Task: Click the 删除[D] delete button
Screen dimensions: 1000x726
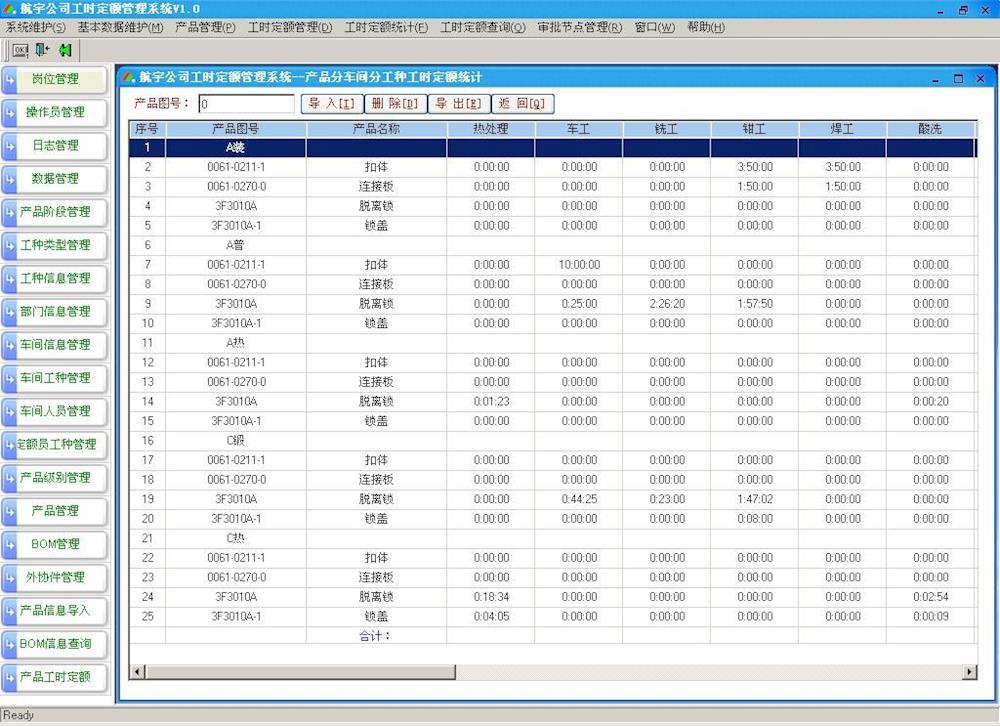Action: (x=395, y=103)
